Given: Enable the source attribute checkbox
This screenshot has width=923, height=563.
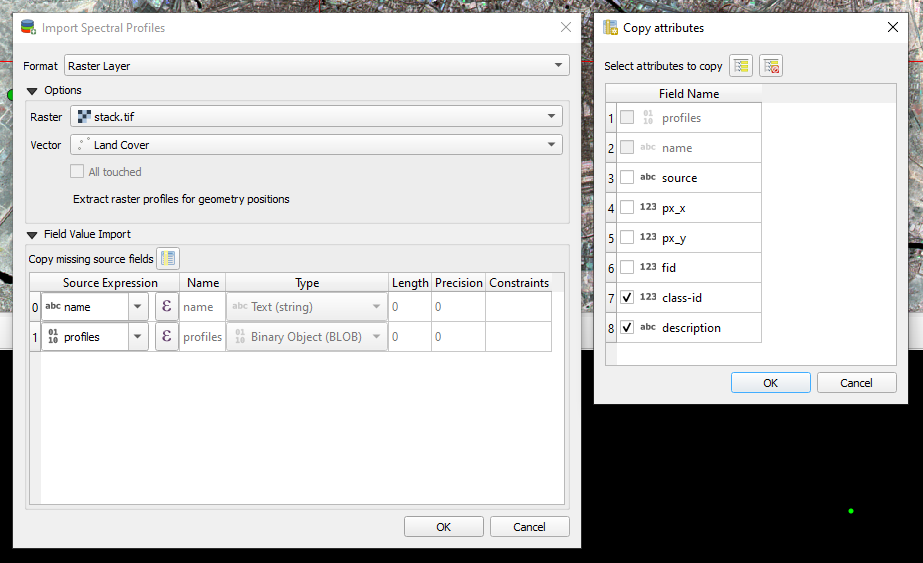Looking at the screenshot, I should click(x=627, y=178).
